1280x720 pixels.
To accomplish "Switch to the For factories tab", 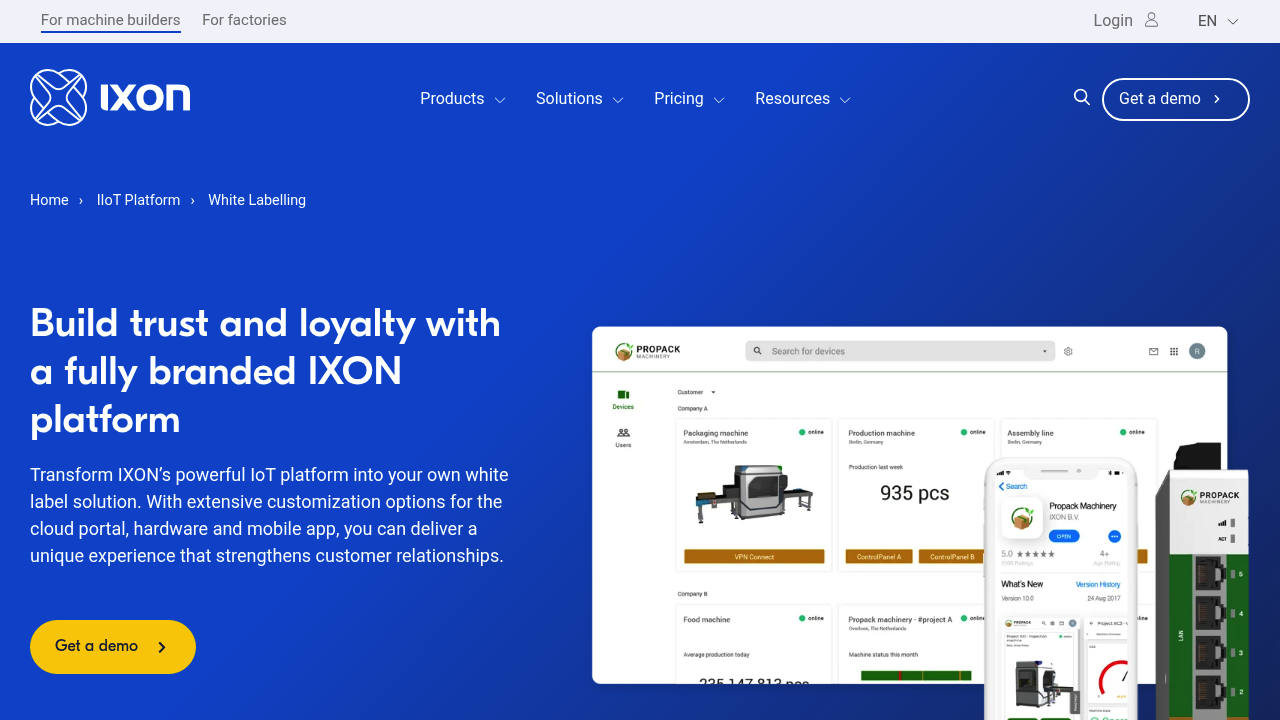I will click(244, 20).
